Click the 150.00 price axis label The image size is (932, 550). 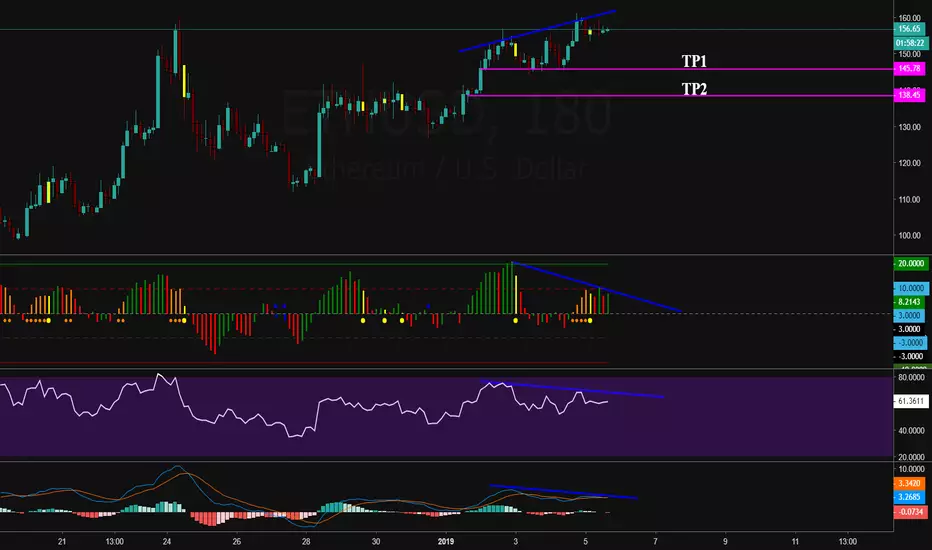[x=909, y=54]
